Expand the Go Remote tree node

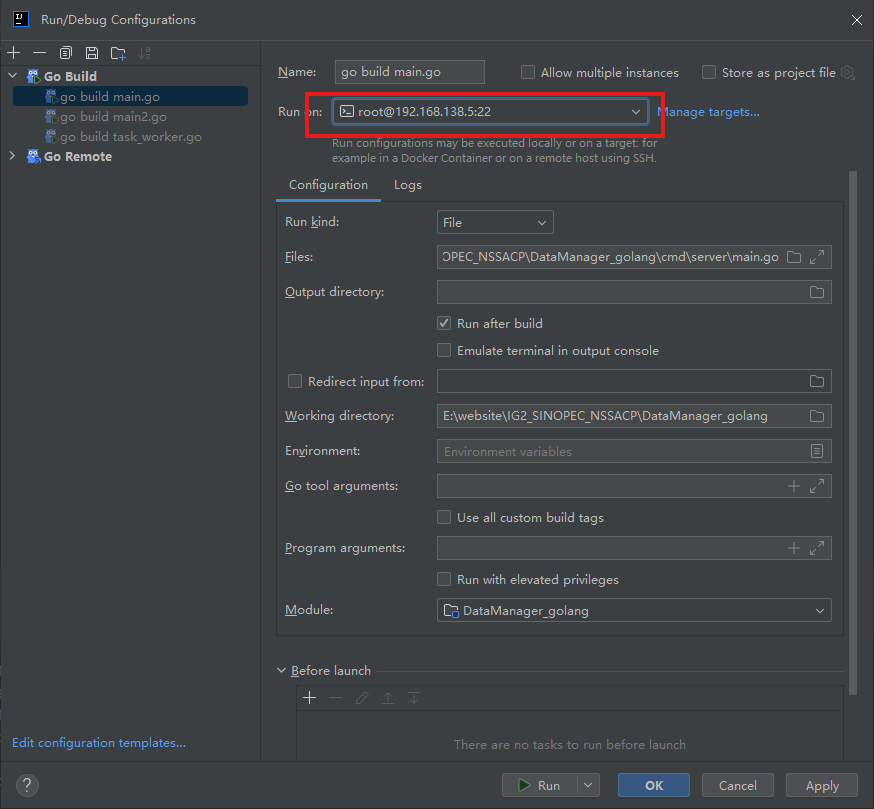12,156
